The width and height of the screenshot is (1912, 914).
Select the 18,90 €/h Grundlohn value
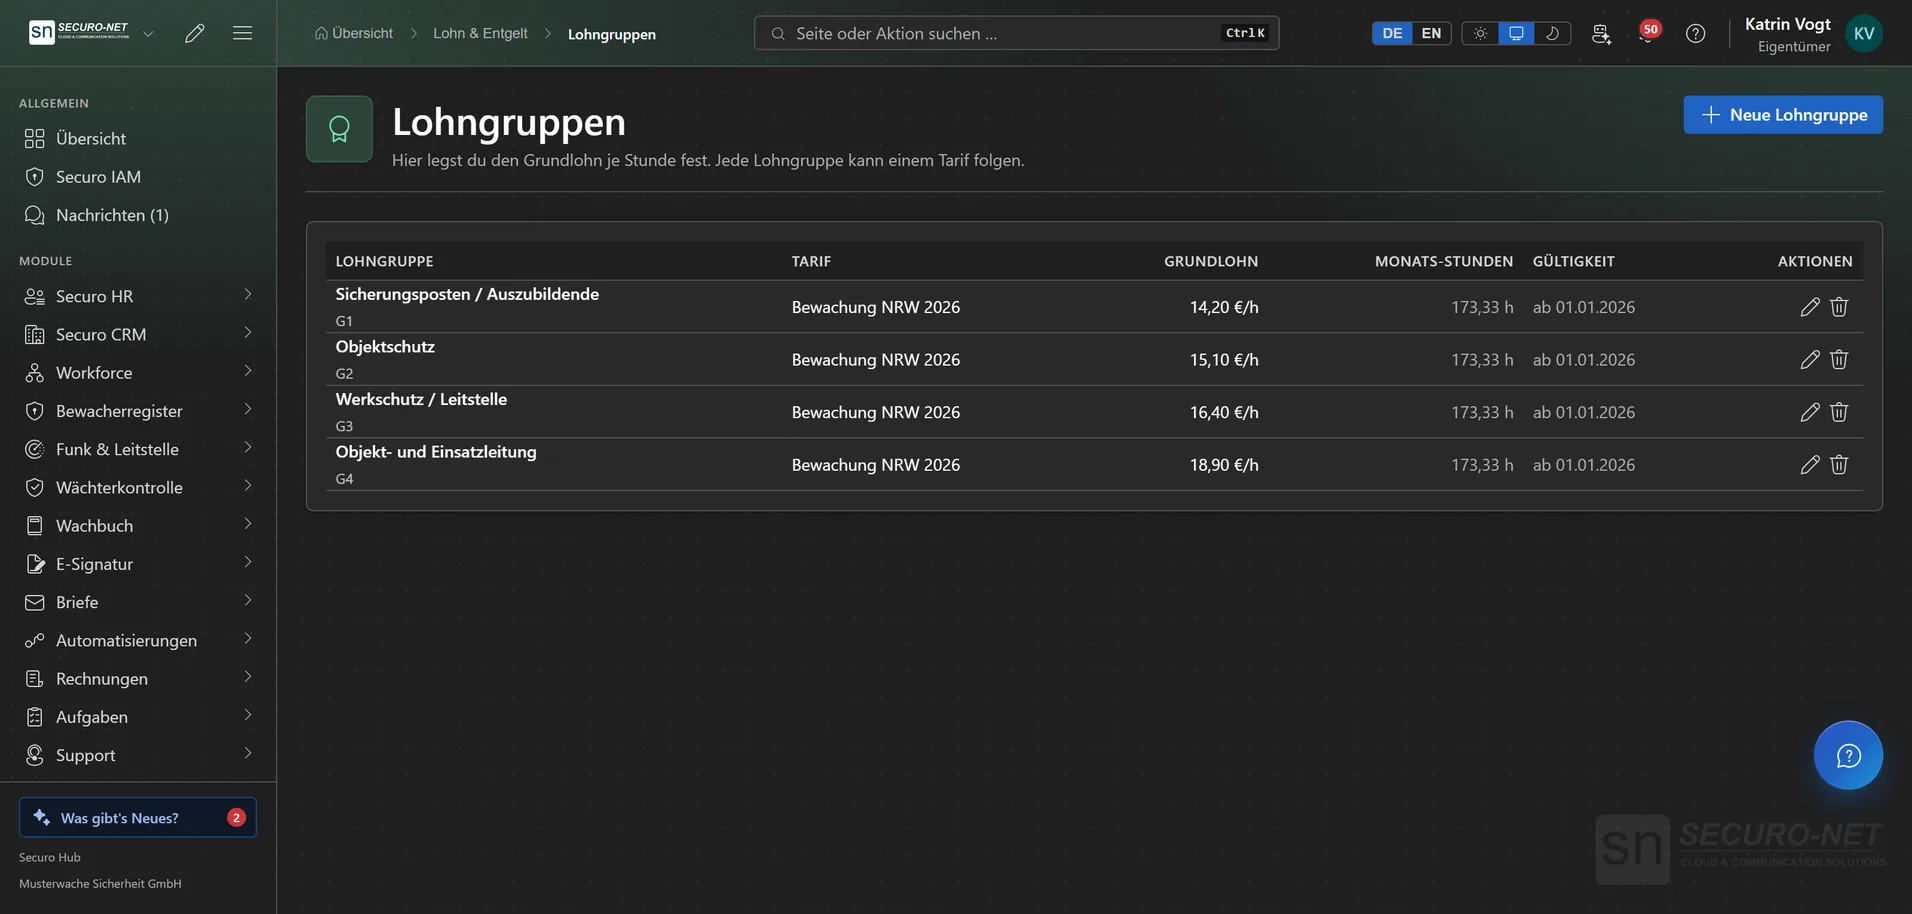[x=1224, y=465]
